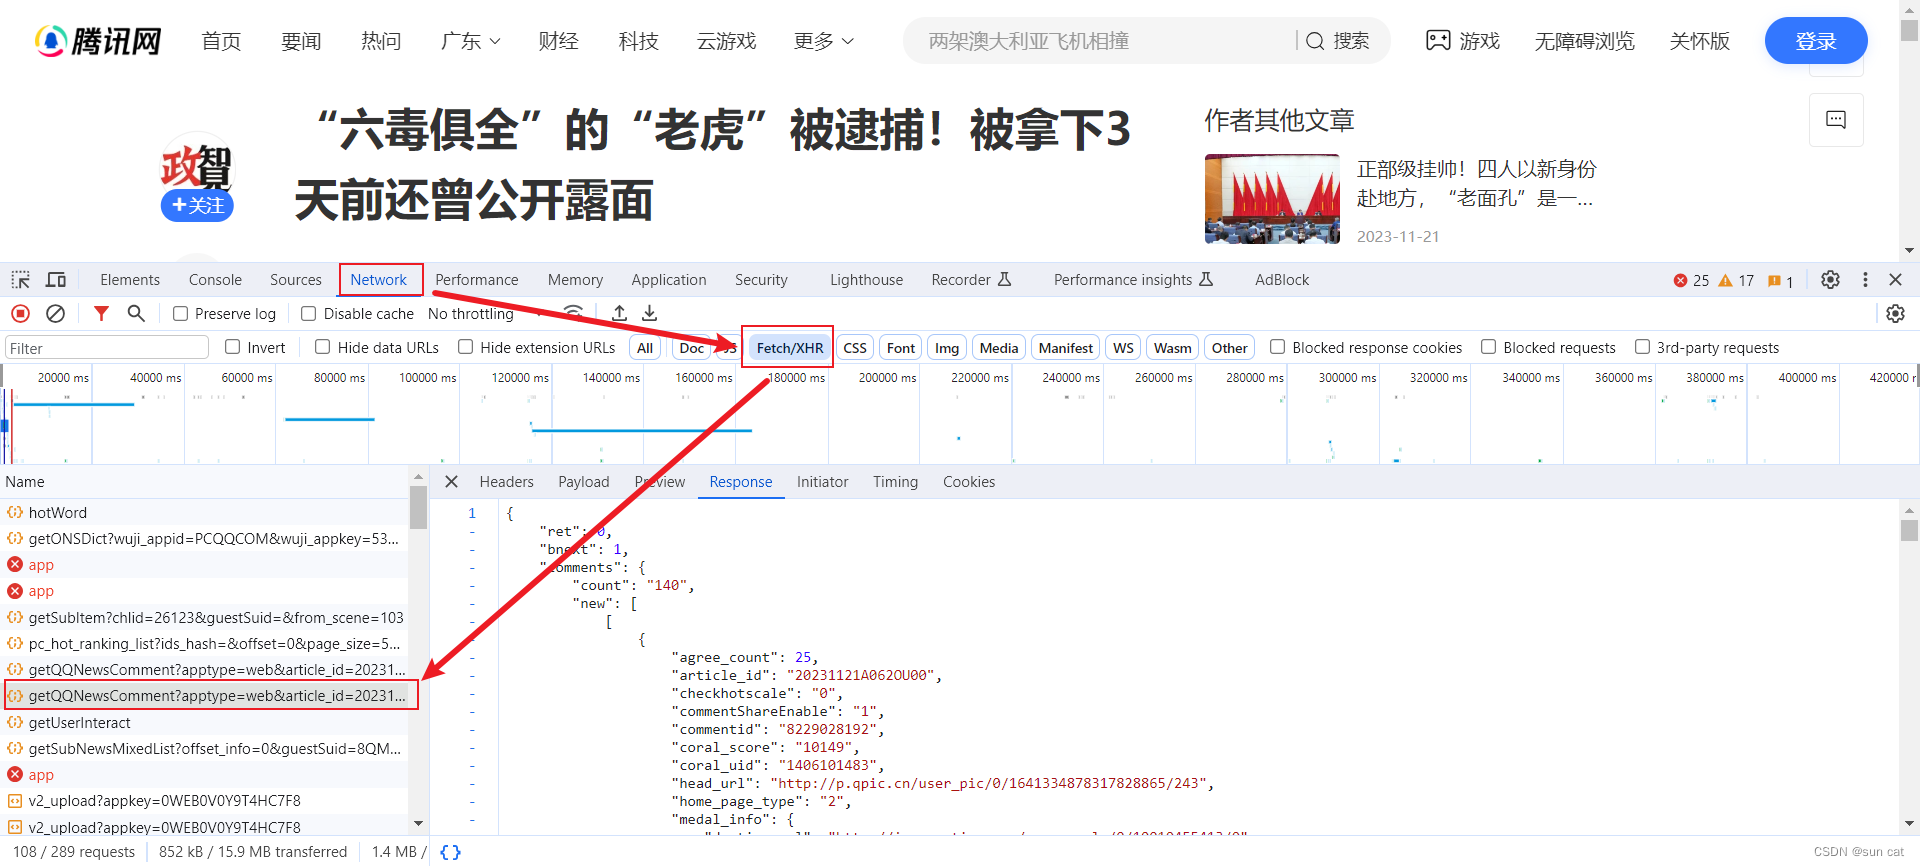The image size is (1920, 866).
Task: Enable Hide extension URLs checkbox
Action: point(465,347)
